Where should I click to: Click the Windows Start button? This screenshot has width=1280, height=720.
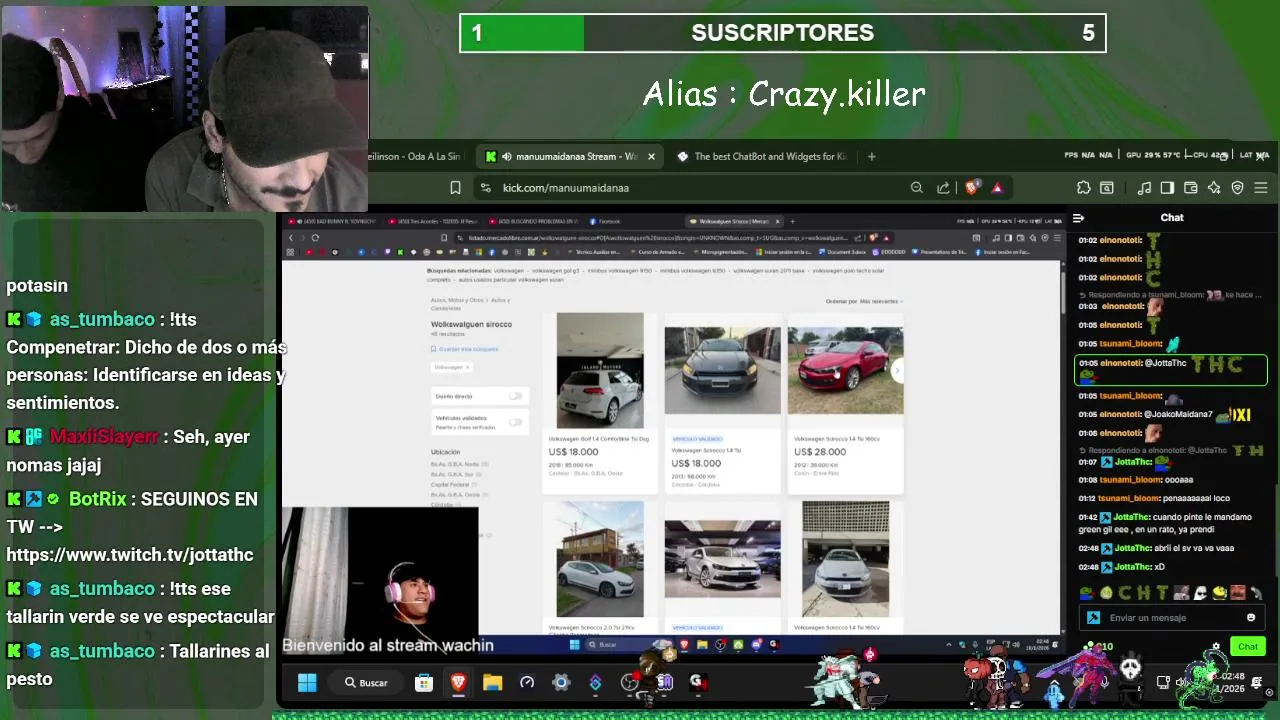307,683
